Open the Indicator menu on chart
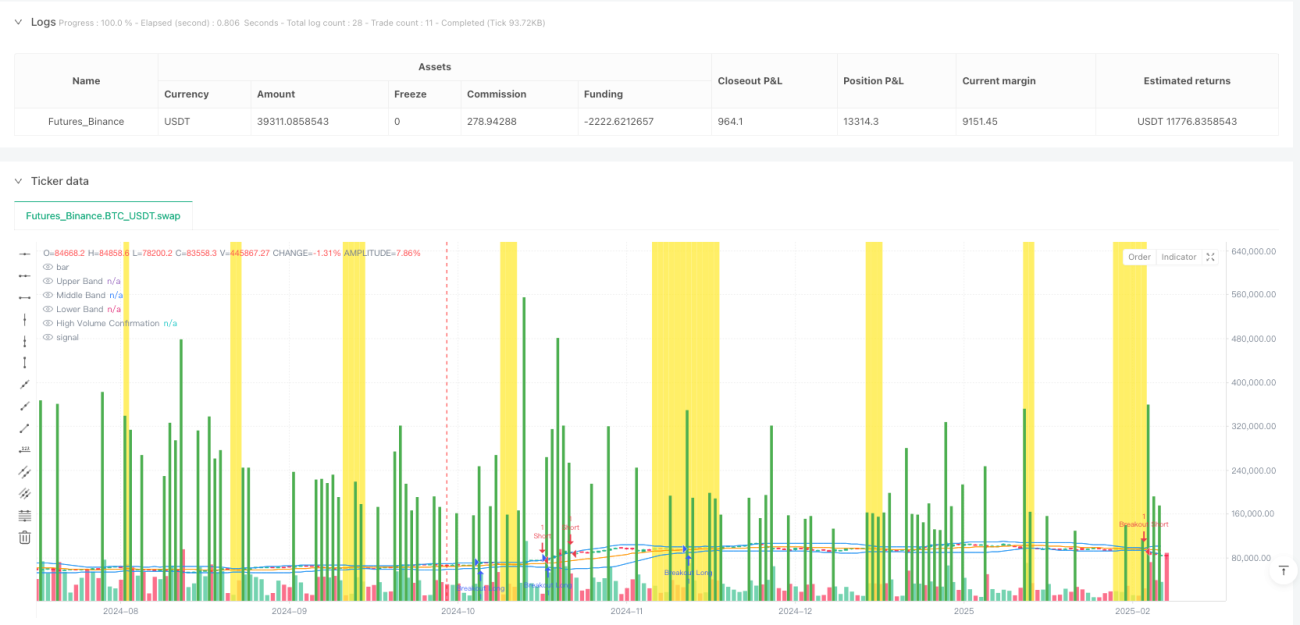 (1178, 257)
